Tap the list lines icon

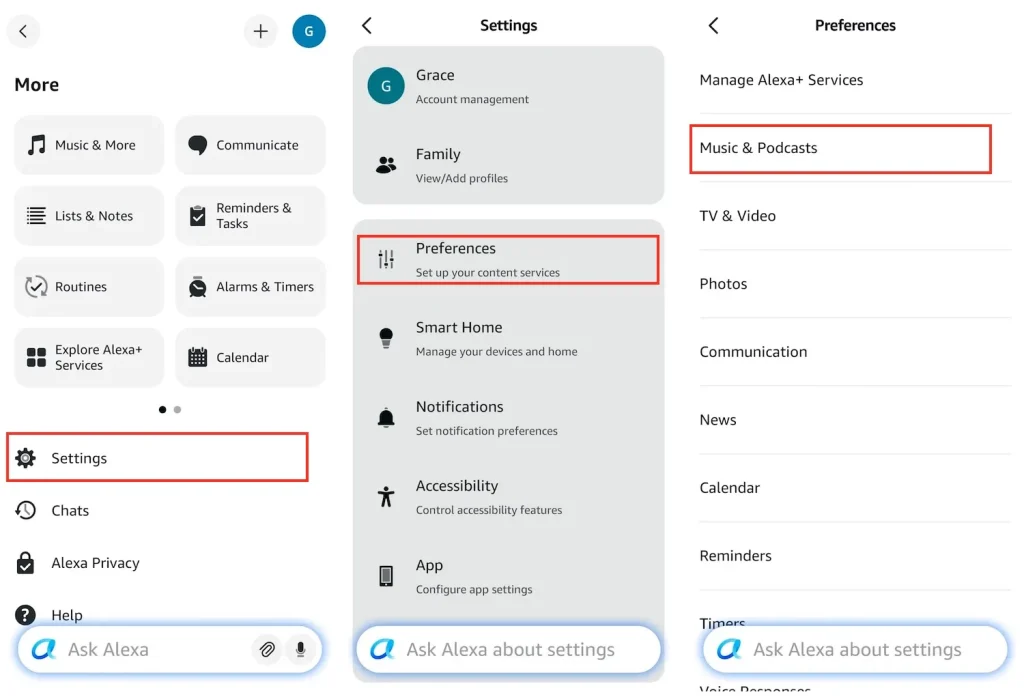click(36, 216)
